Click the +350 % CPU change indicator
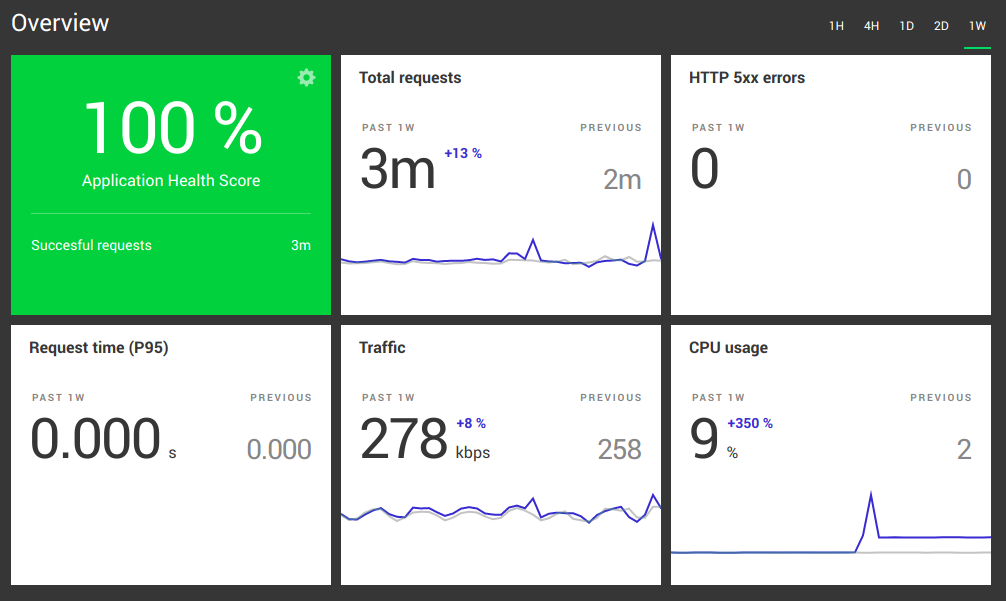This screenshot has height=601, width=1006. [x=750, y=423]
